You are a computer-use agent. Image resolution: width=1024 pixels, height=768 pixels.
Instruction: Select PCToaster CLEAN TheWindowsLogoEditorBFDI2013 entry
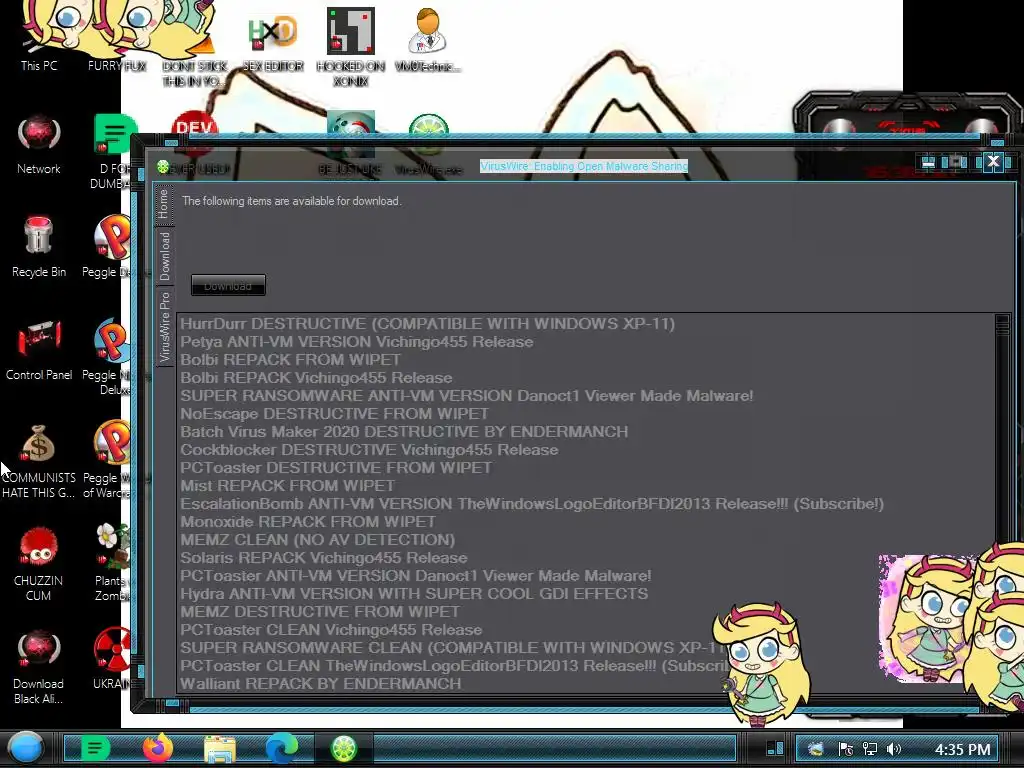[454, 665]
